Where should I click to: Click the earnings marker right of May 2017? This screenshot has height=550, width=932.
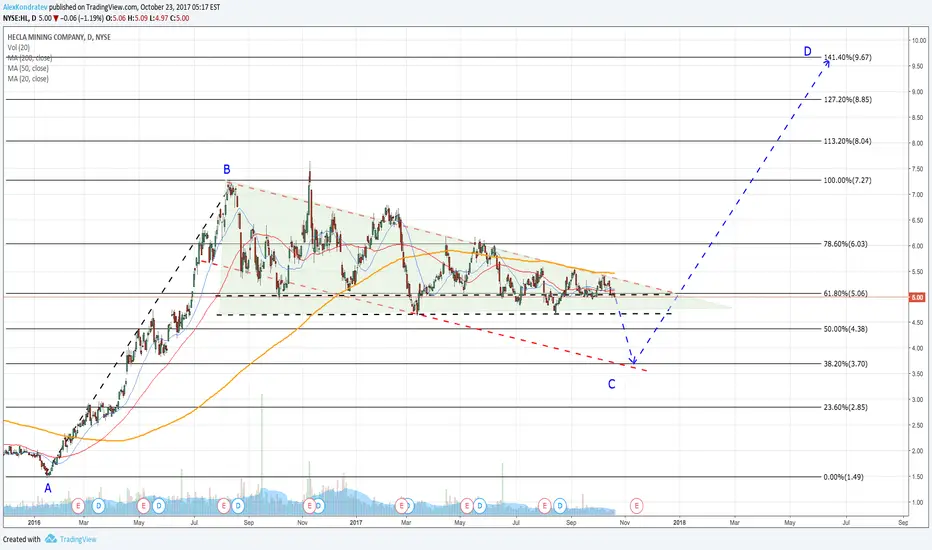tap(467, 506)
